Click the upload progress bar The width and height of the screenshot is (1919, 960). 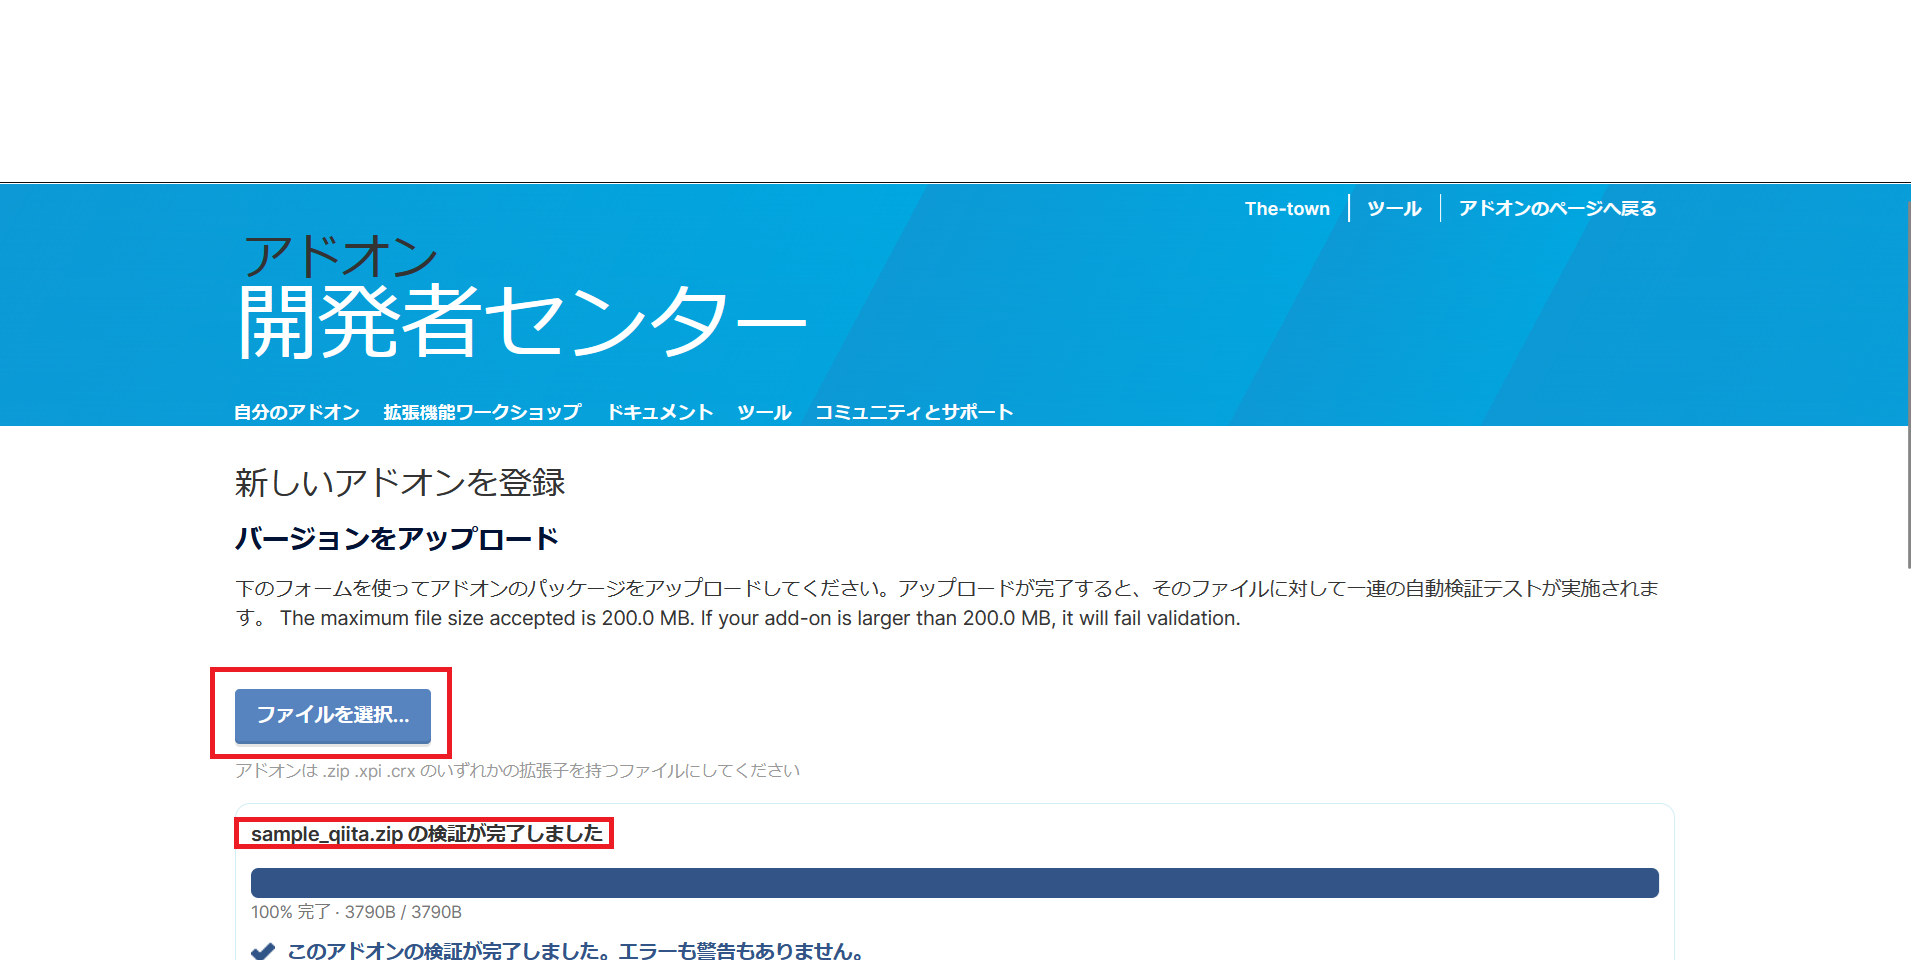tap(954, 882)
